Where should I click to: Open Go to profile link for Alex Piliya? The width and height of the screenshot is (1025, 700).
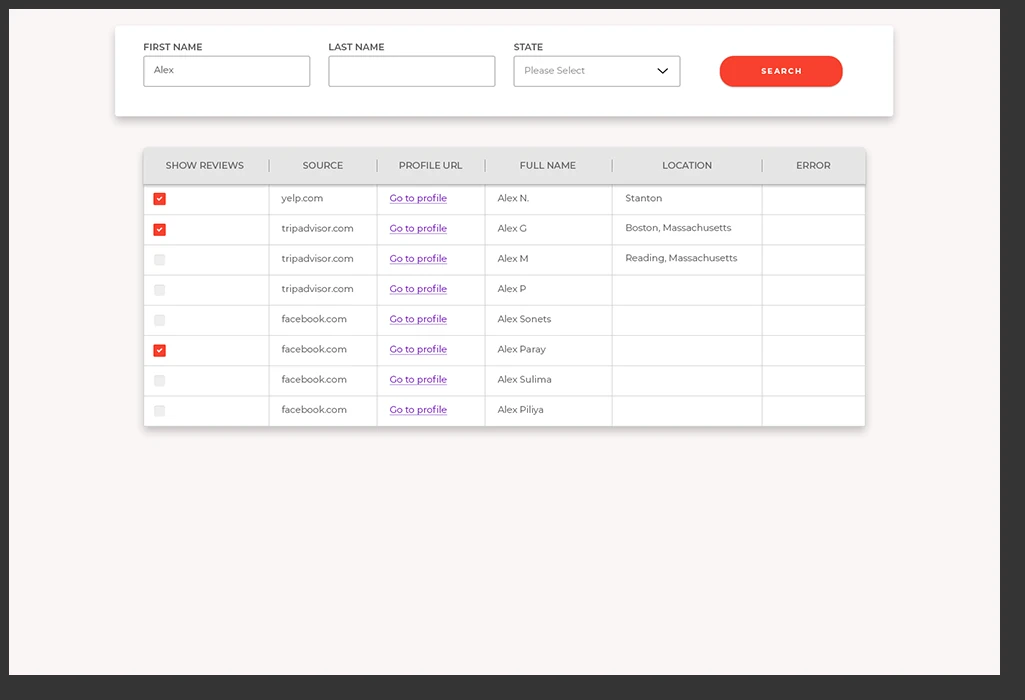click(x=418, y=409)
